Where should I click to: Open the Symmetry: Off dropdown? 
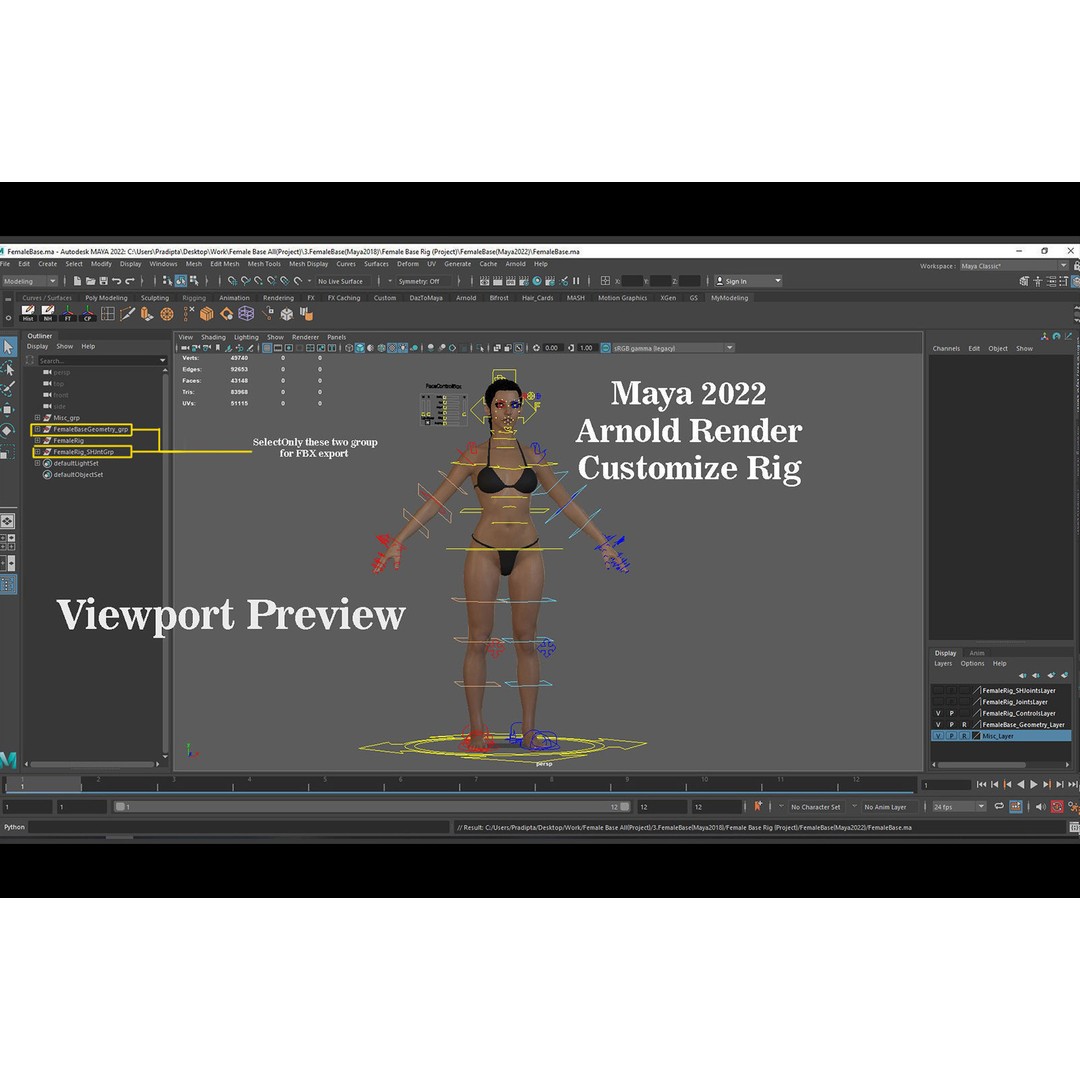pos(423,281)
